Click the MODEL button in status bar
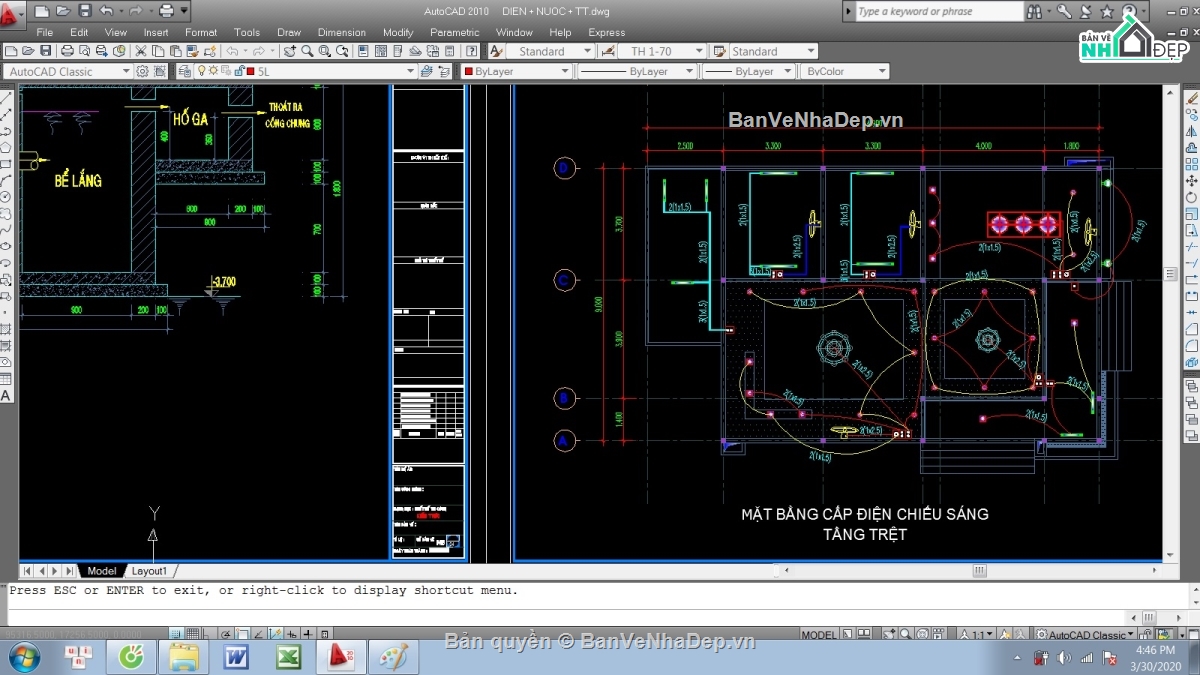The width and height of the screenshot is (1200, 675). [x=819, y=634]
